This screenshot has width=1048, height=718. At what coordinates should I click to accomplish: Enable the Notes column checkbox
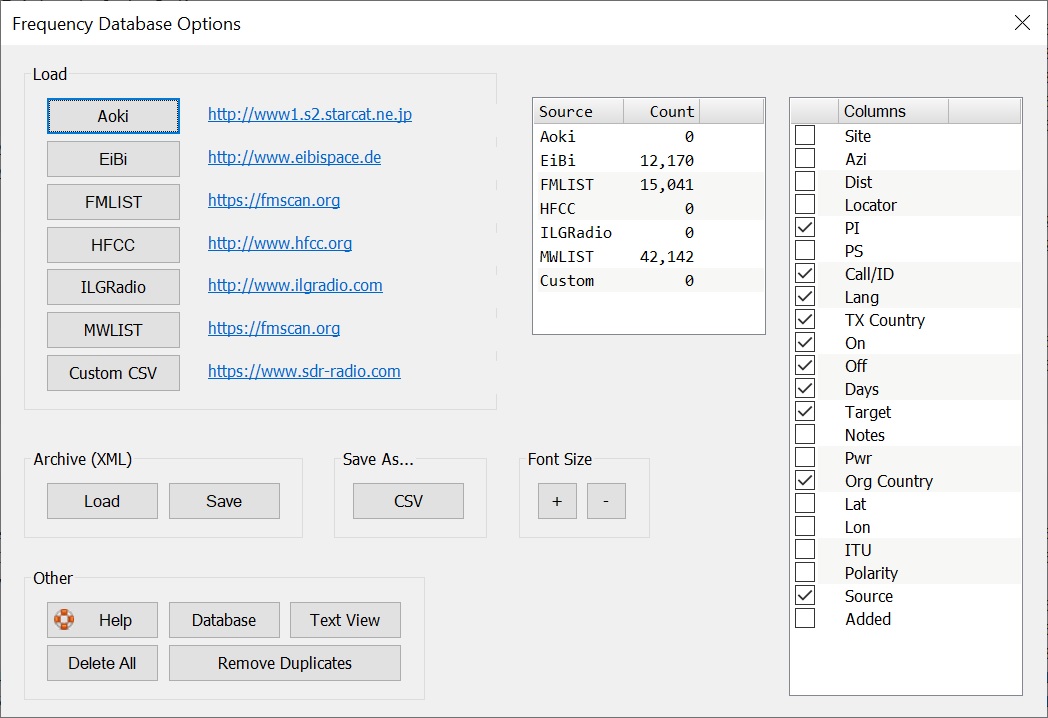coord(805,435)
